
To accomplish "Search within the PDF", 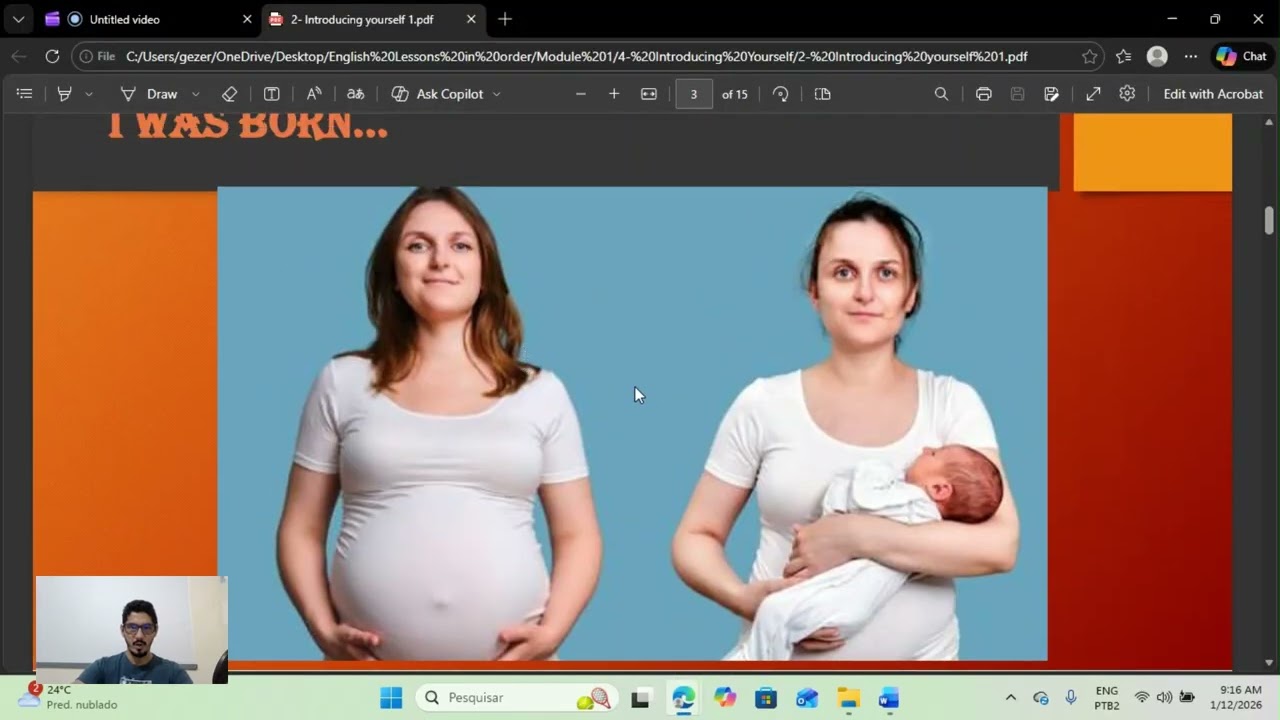I will pos(941,94).
